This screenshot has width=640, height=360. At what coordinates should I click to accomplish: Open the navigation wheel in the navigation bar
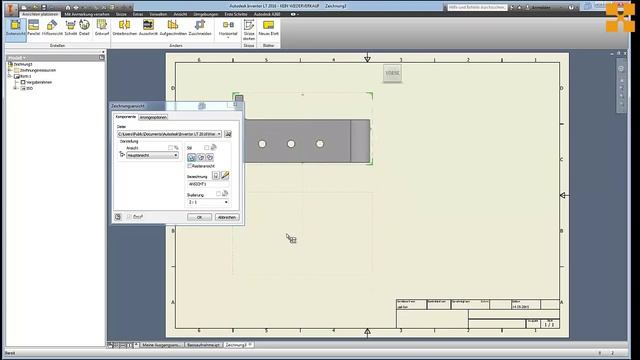[621, 69]
